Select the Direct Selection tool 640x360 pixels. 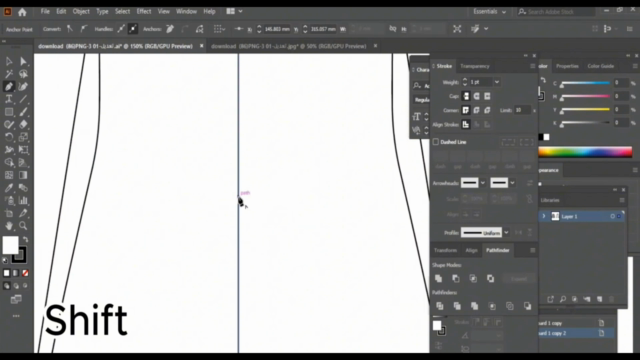click(23, 61)
